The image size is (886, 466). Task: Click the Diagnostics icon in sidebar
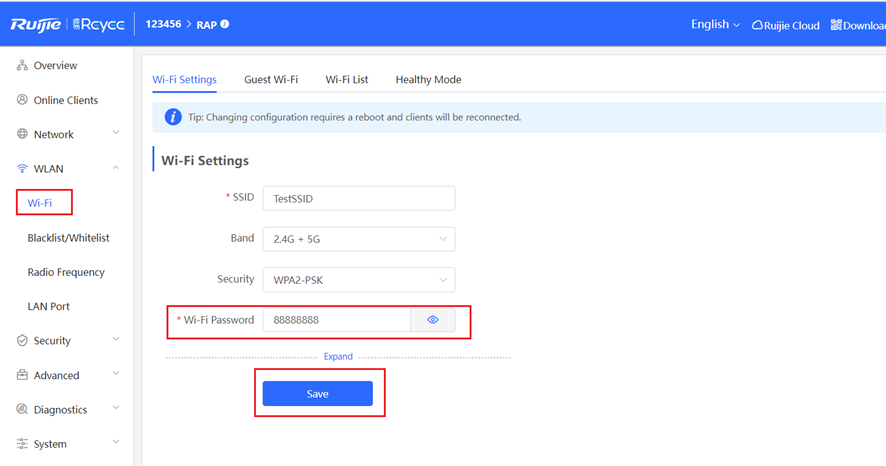click(22, 409)
